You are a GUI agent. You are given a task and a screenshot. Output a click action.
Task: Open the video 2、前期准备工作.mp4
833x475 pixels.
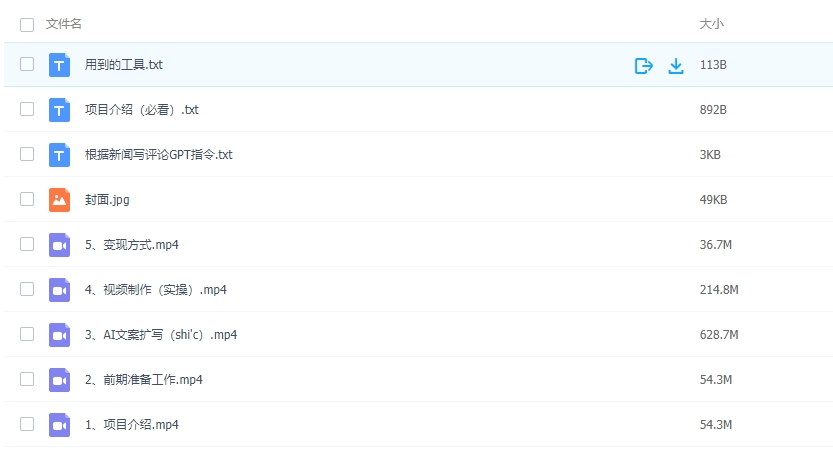(x=144, y=380)
